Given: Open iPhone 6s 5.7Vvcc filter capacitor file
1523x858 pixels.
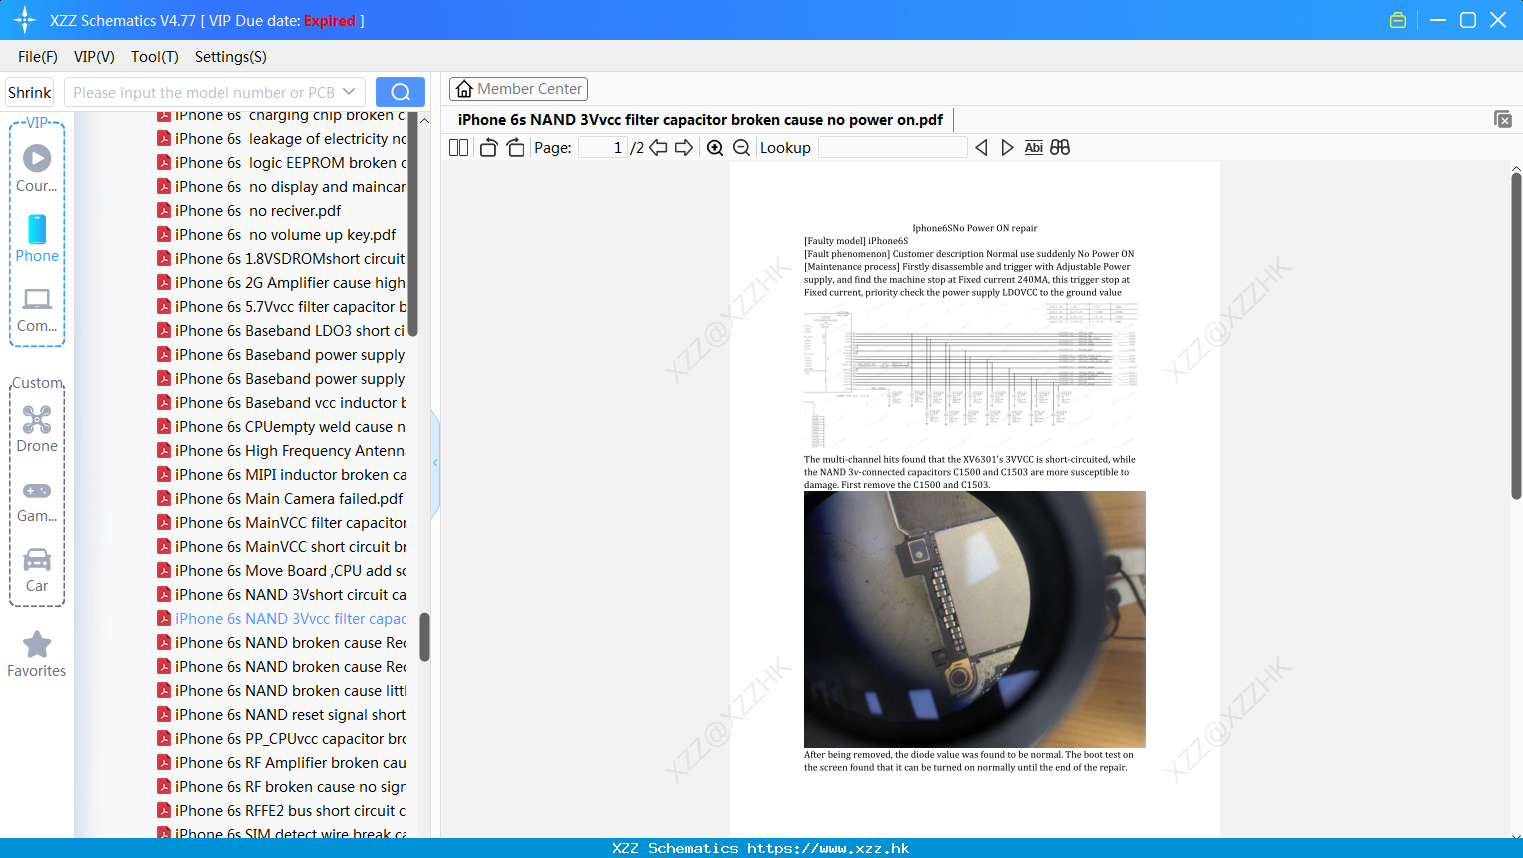Looking at the screenshot, I should [x=282, y=307].
